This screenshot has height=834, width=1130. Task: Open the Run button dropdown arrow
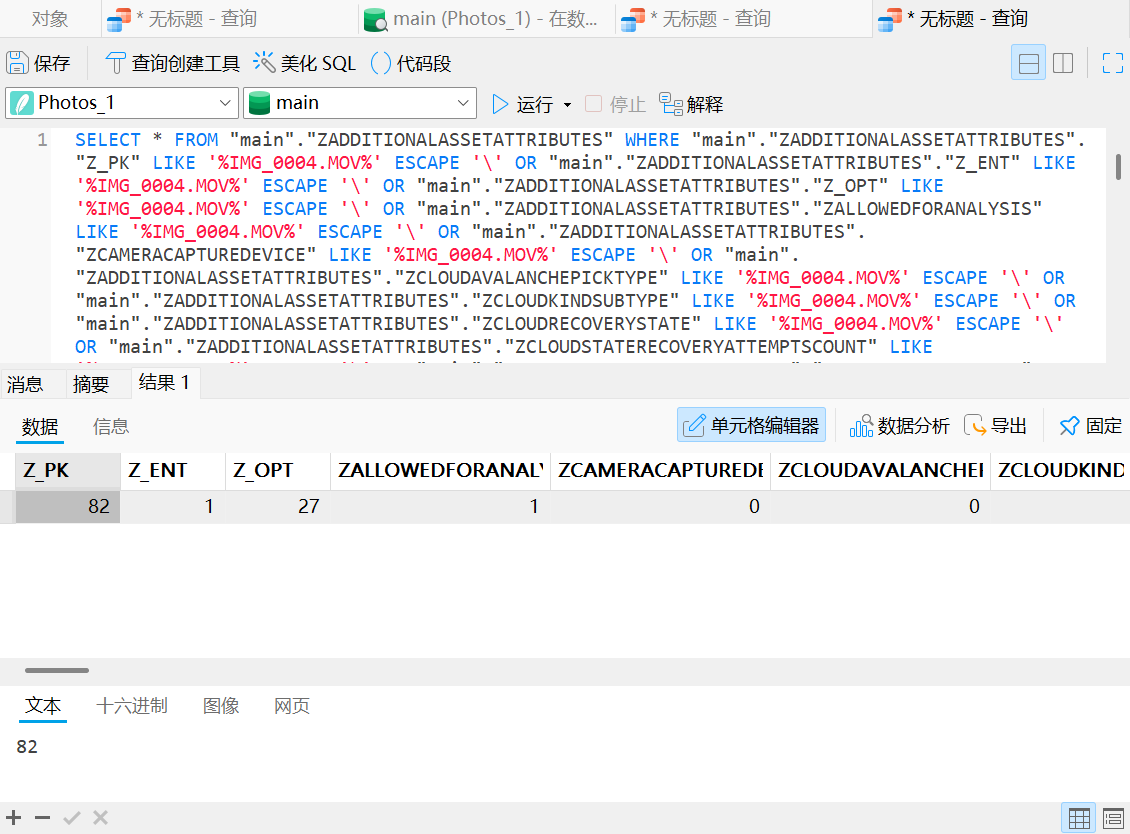coord(567,105)
